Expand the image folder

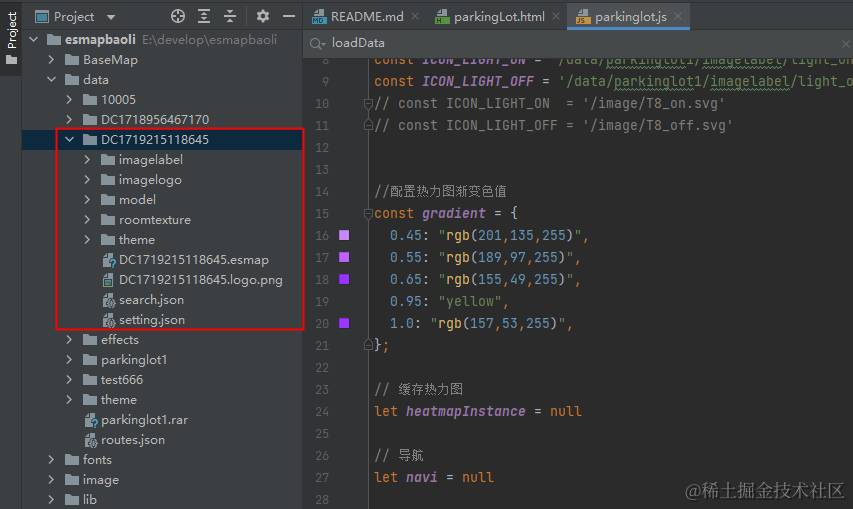click(x=51, y=480)
